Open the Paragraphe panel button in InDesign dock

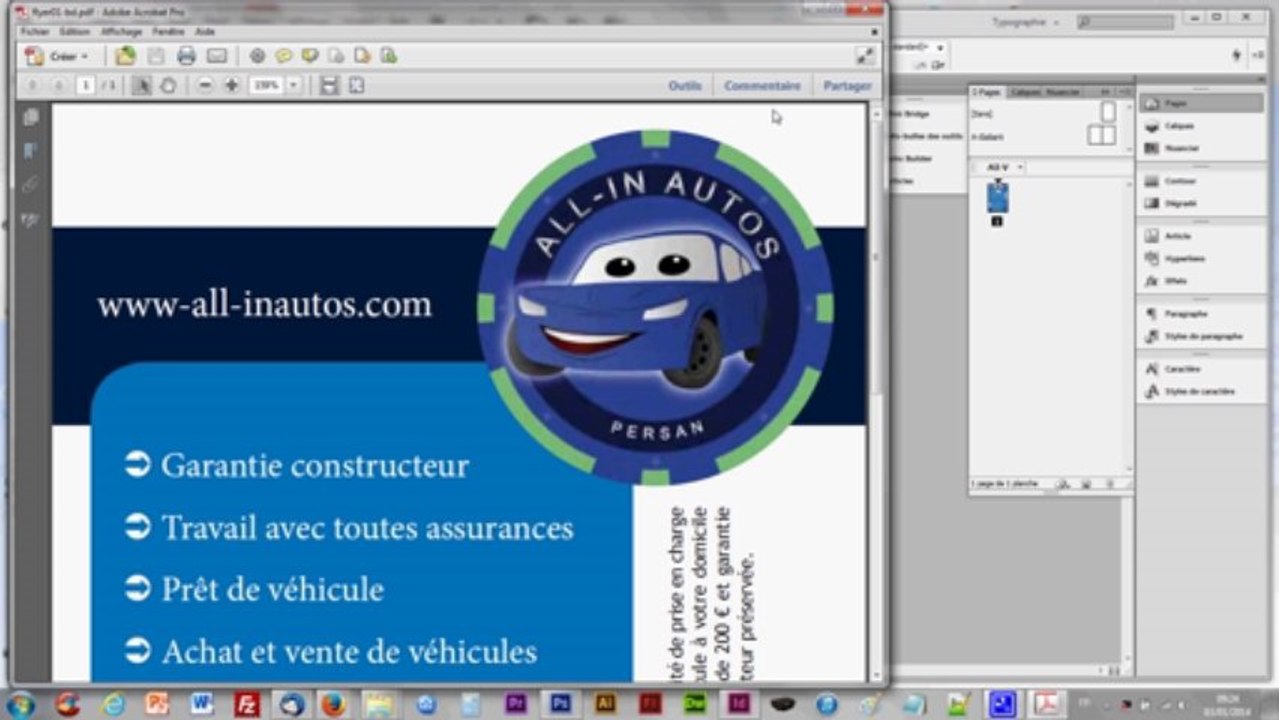point(1201,314)
